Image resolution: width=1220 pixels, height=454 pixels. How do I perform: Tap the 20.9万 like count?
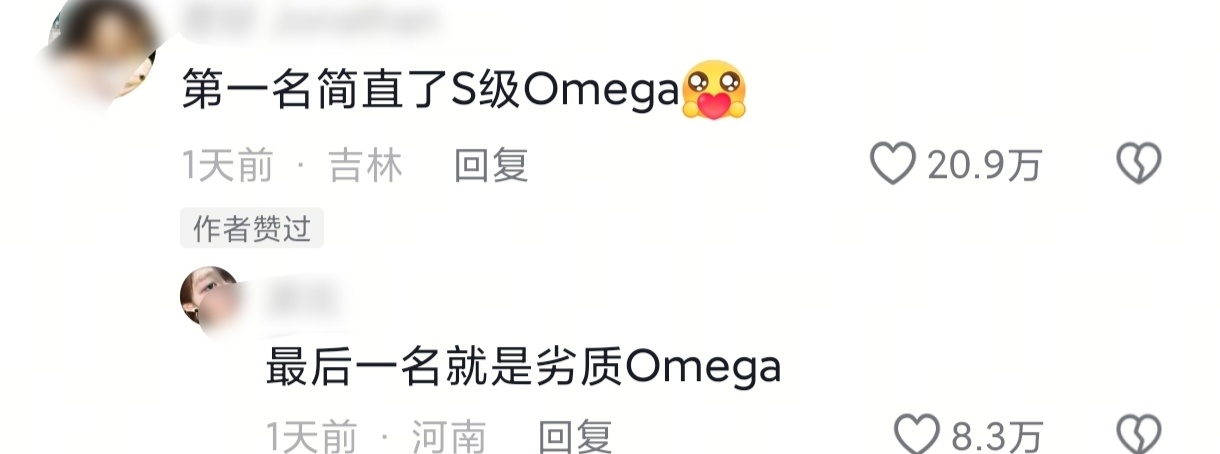tap(984, 166)
